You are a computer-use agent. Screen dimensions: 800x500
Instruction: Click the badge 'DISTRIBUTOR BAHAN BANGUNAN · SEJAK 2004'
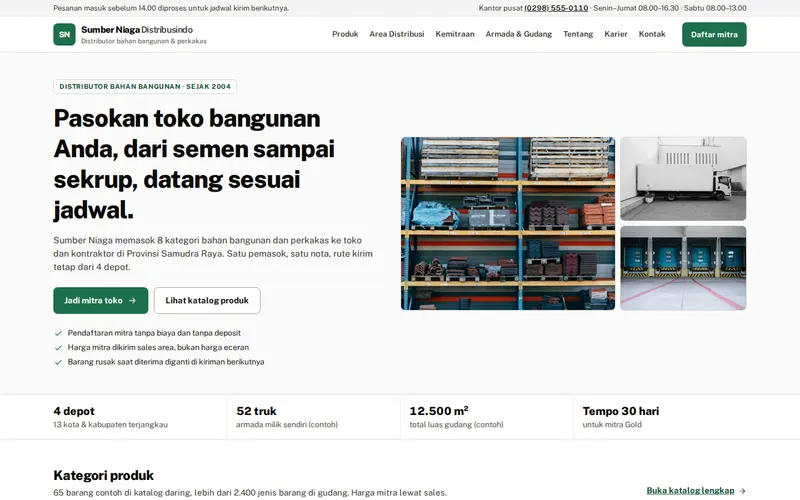145,86
